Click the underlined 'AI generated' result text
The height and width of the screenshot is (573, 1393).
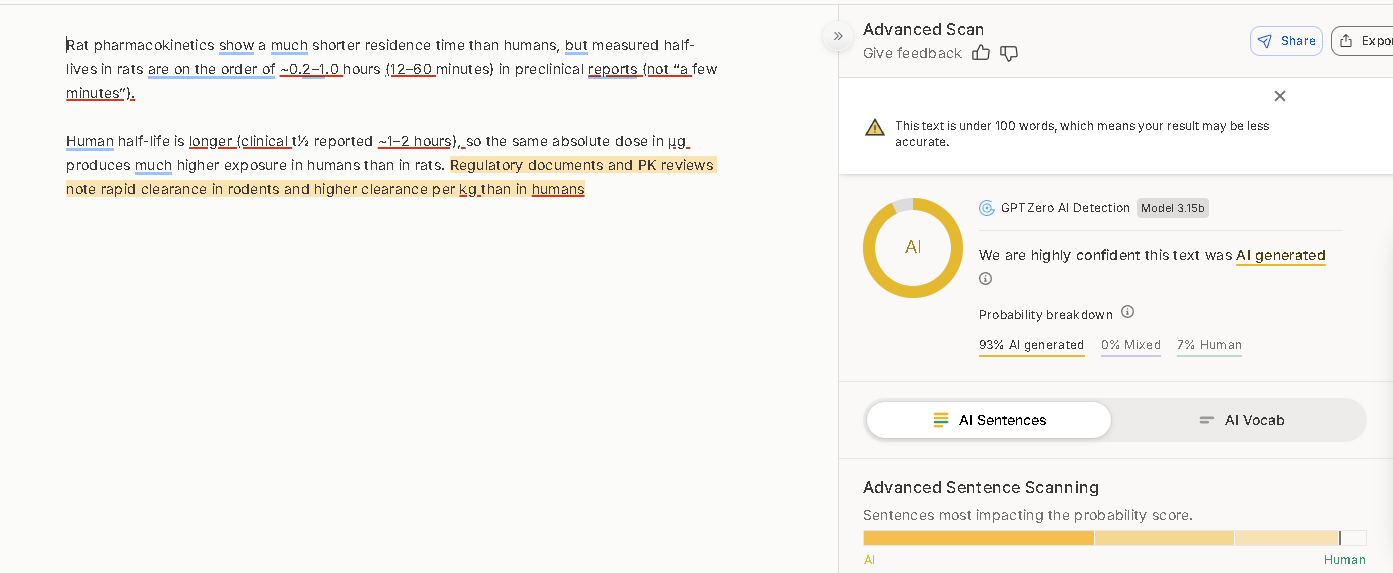point(1280,255)
